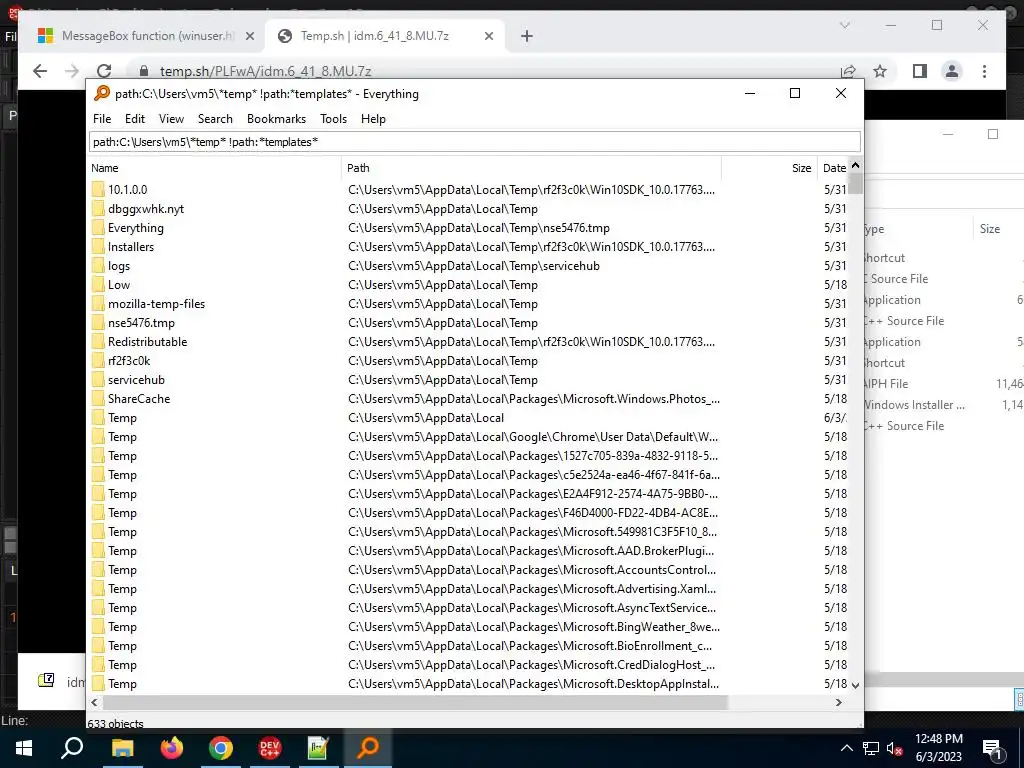Click the Chrome address bar URL
Viewport: 1024px width, 768px height.
(x=265, y=71)
